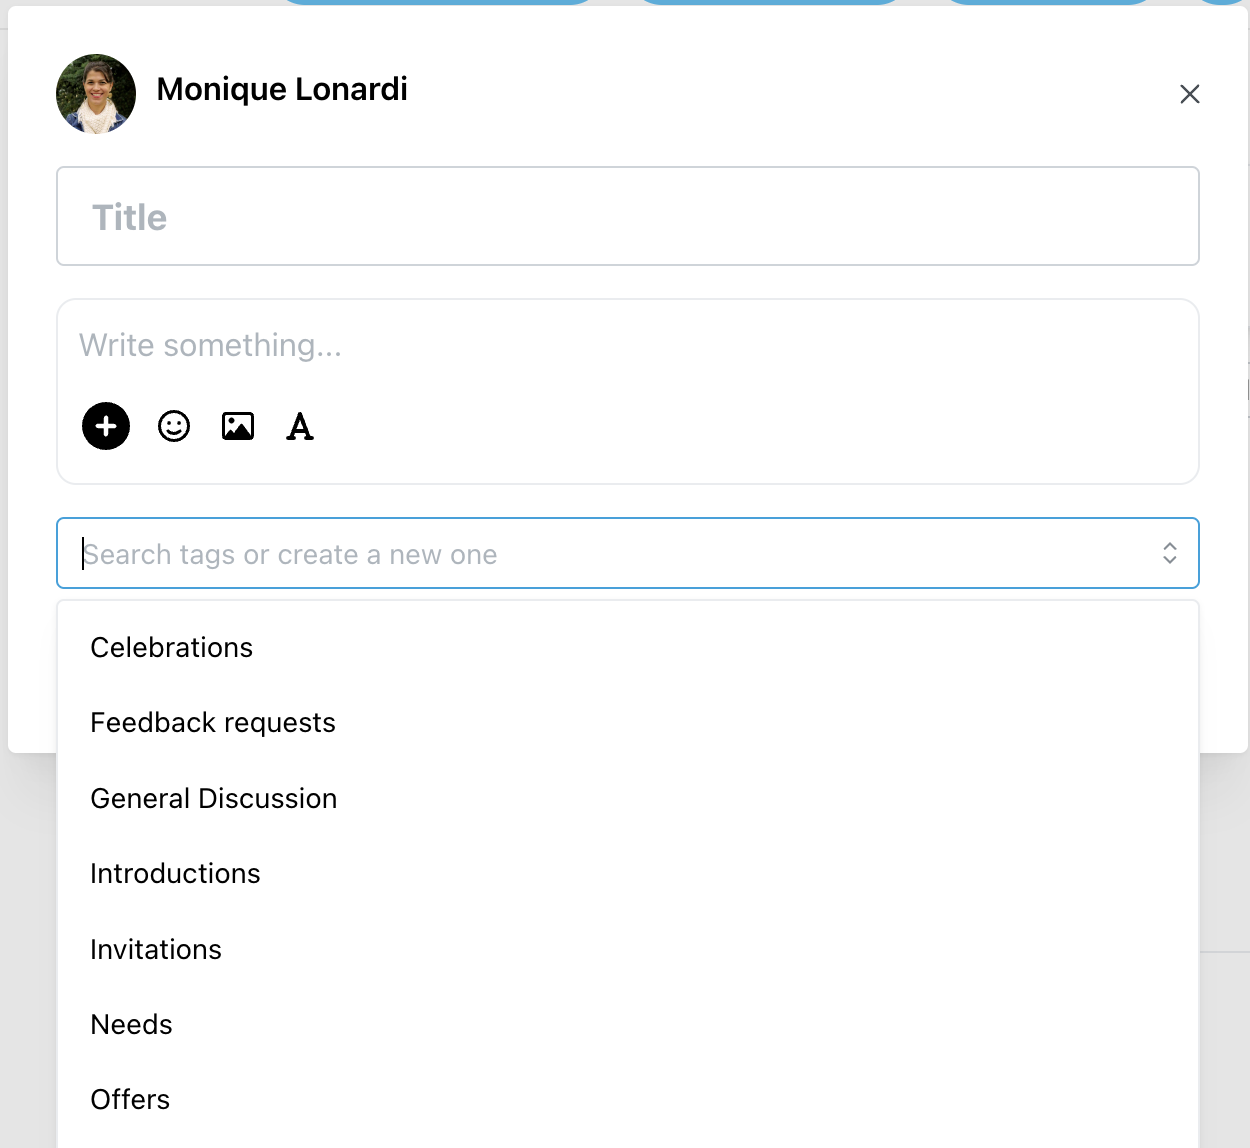
Task: Click blank dialog area right of tag list
Action: coord(1223,675)
